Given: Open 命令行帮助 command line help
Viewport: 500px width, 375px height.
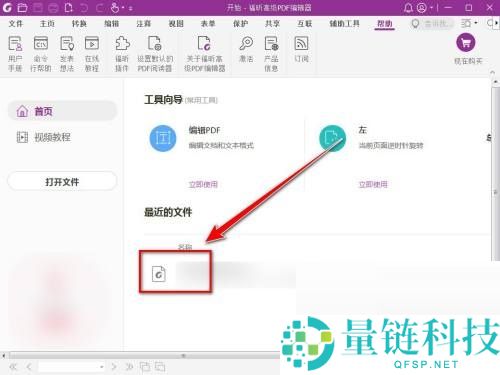Looking at the screenshot, I should point(41,54).
